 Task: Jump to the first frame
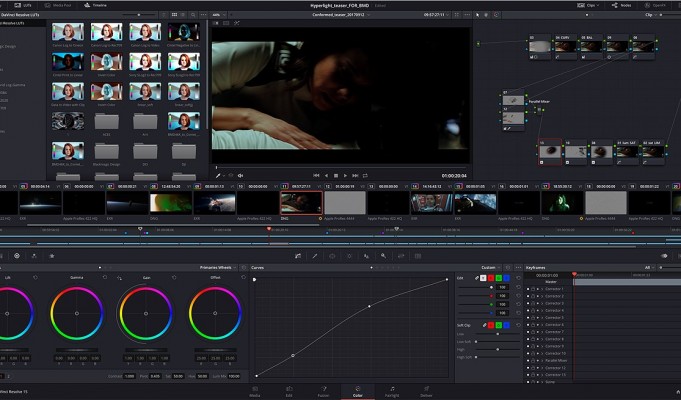tap(316, 175)
